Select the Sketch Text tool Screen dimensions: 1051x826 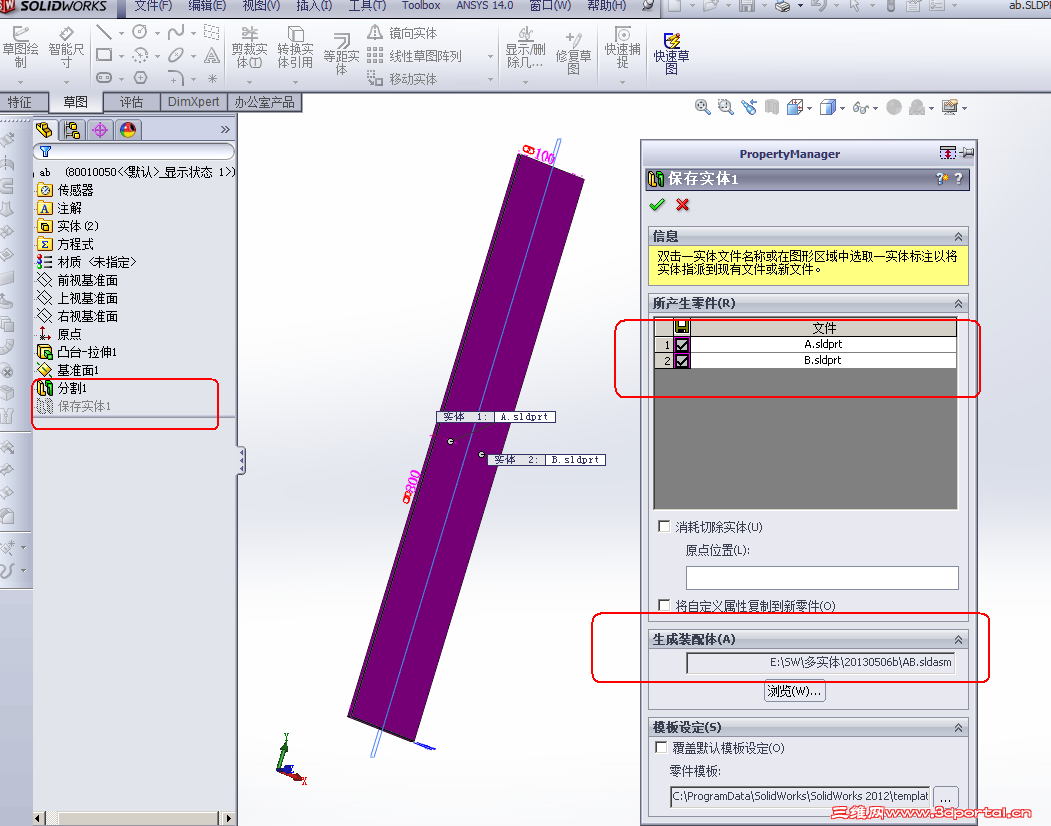point(212,55)
